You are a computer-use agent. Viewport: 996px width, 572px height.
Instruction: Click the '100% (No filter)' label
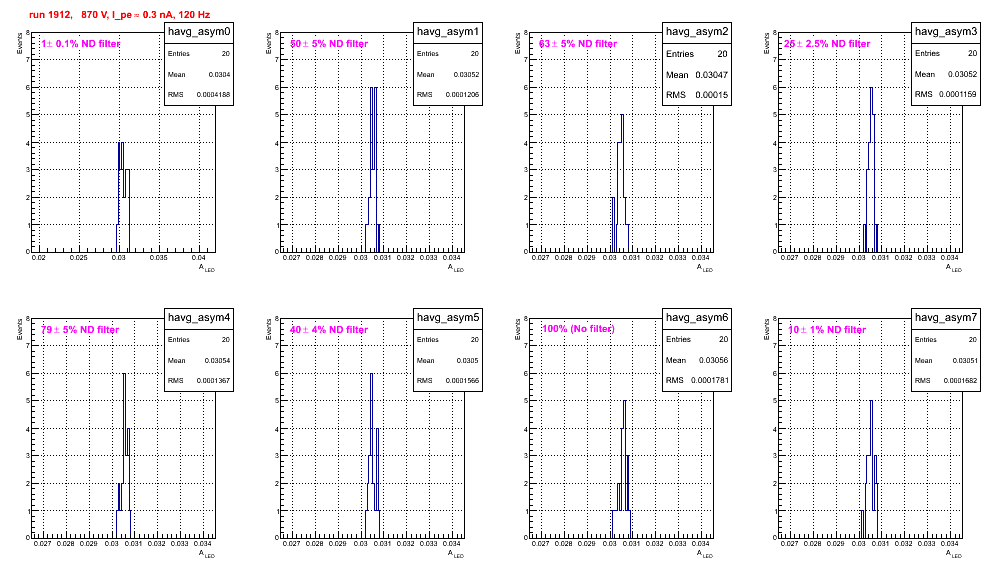578,329
